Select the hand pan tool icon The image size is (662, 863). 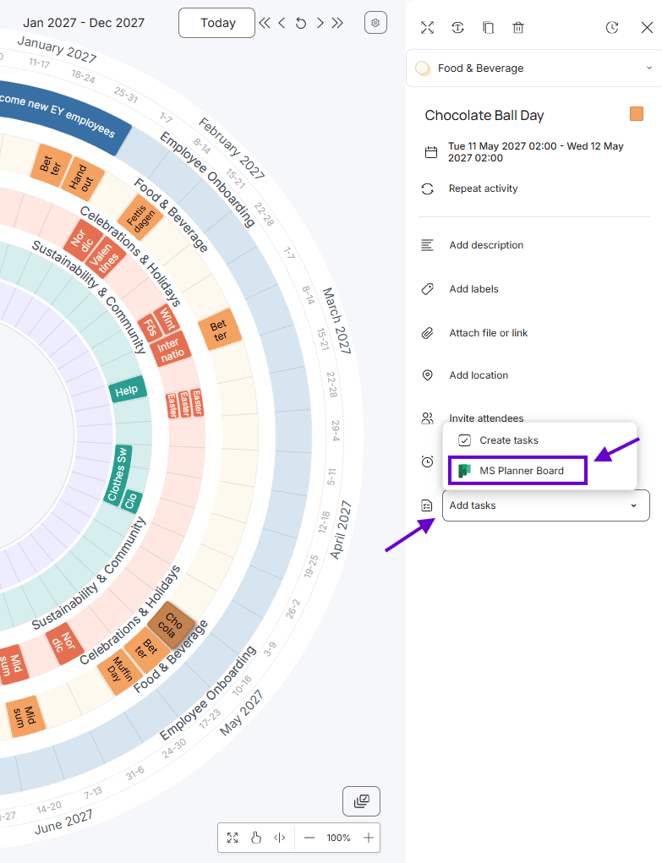click(256, 838)
